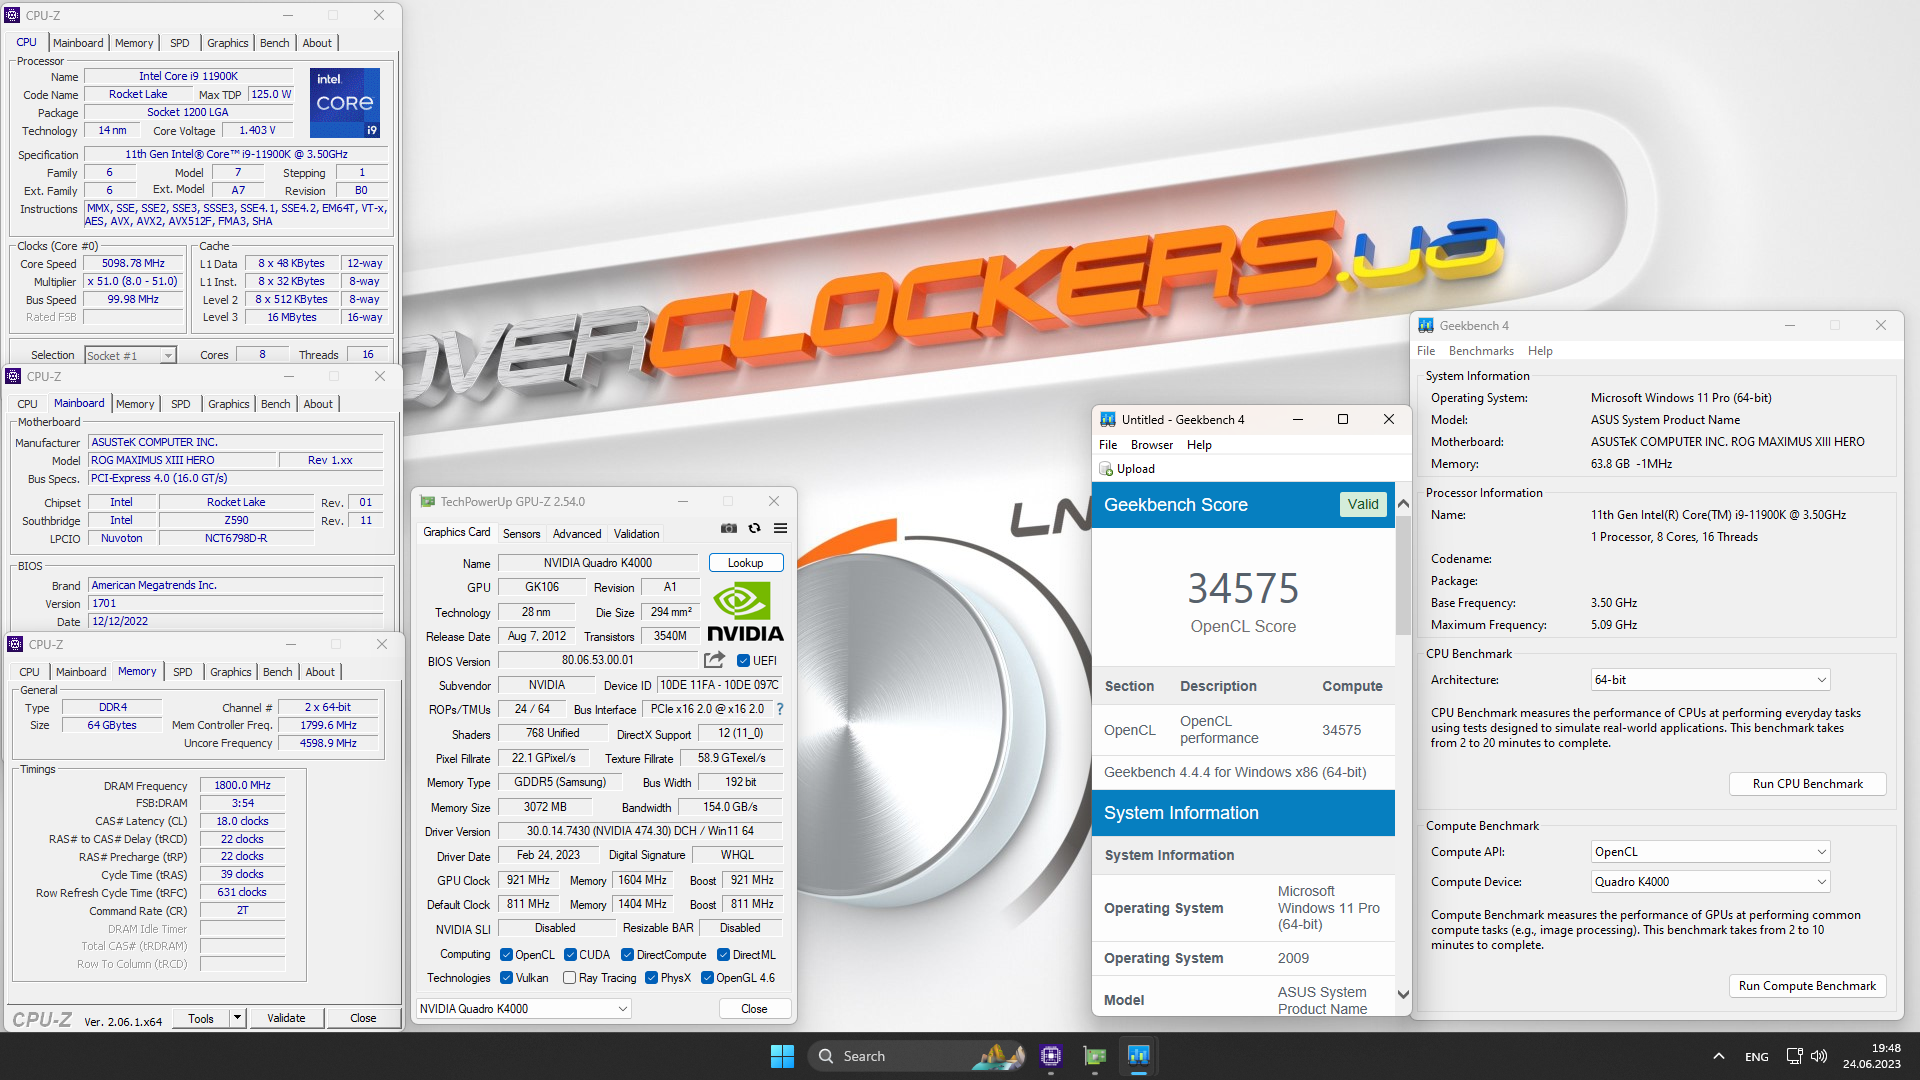Click the Geekbench results scrollbar down arrow
This screenshot has width=1920, height=1080.
pyautogui.click(x=1403, y=995)
